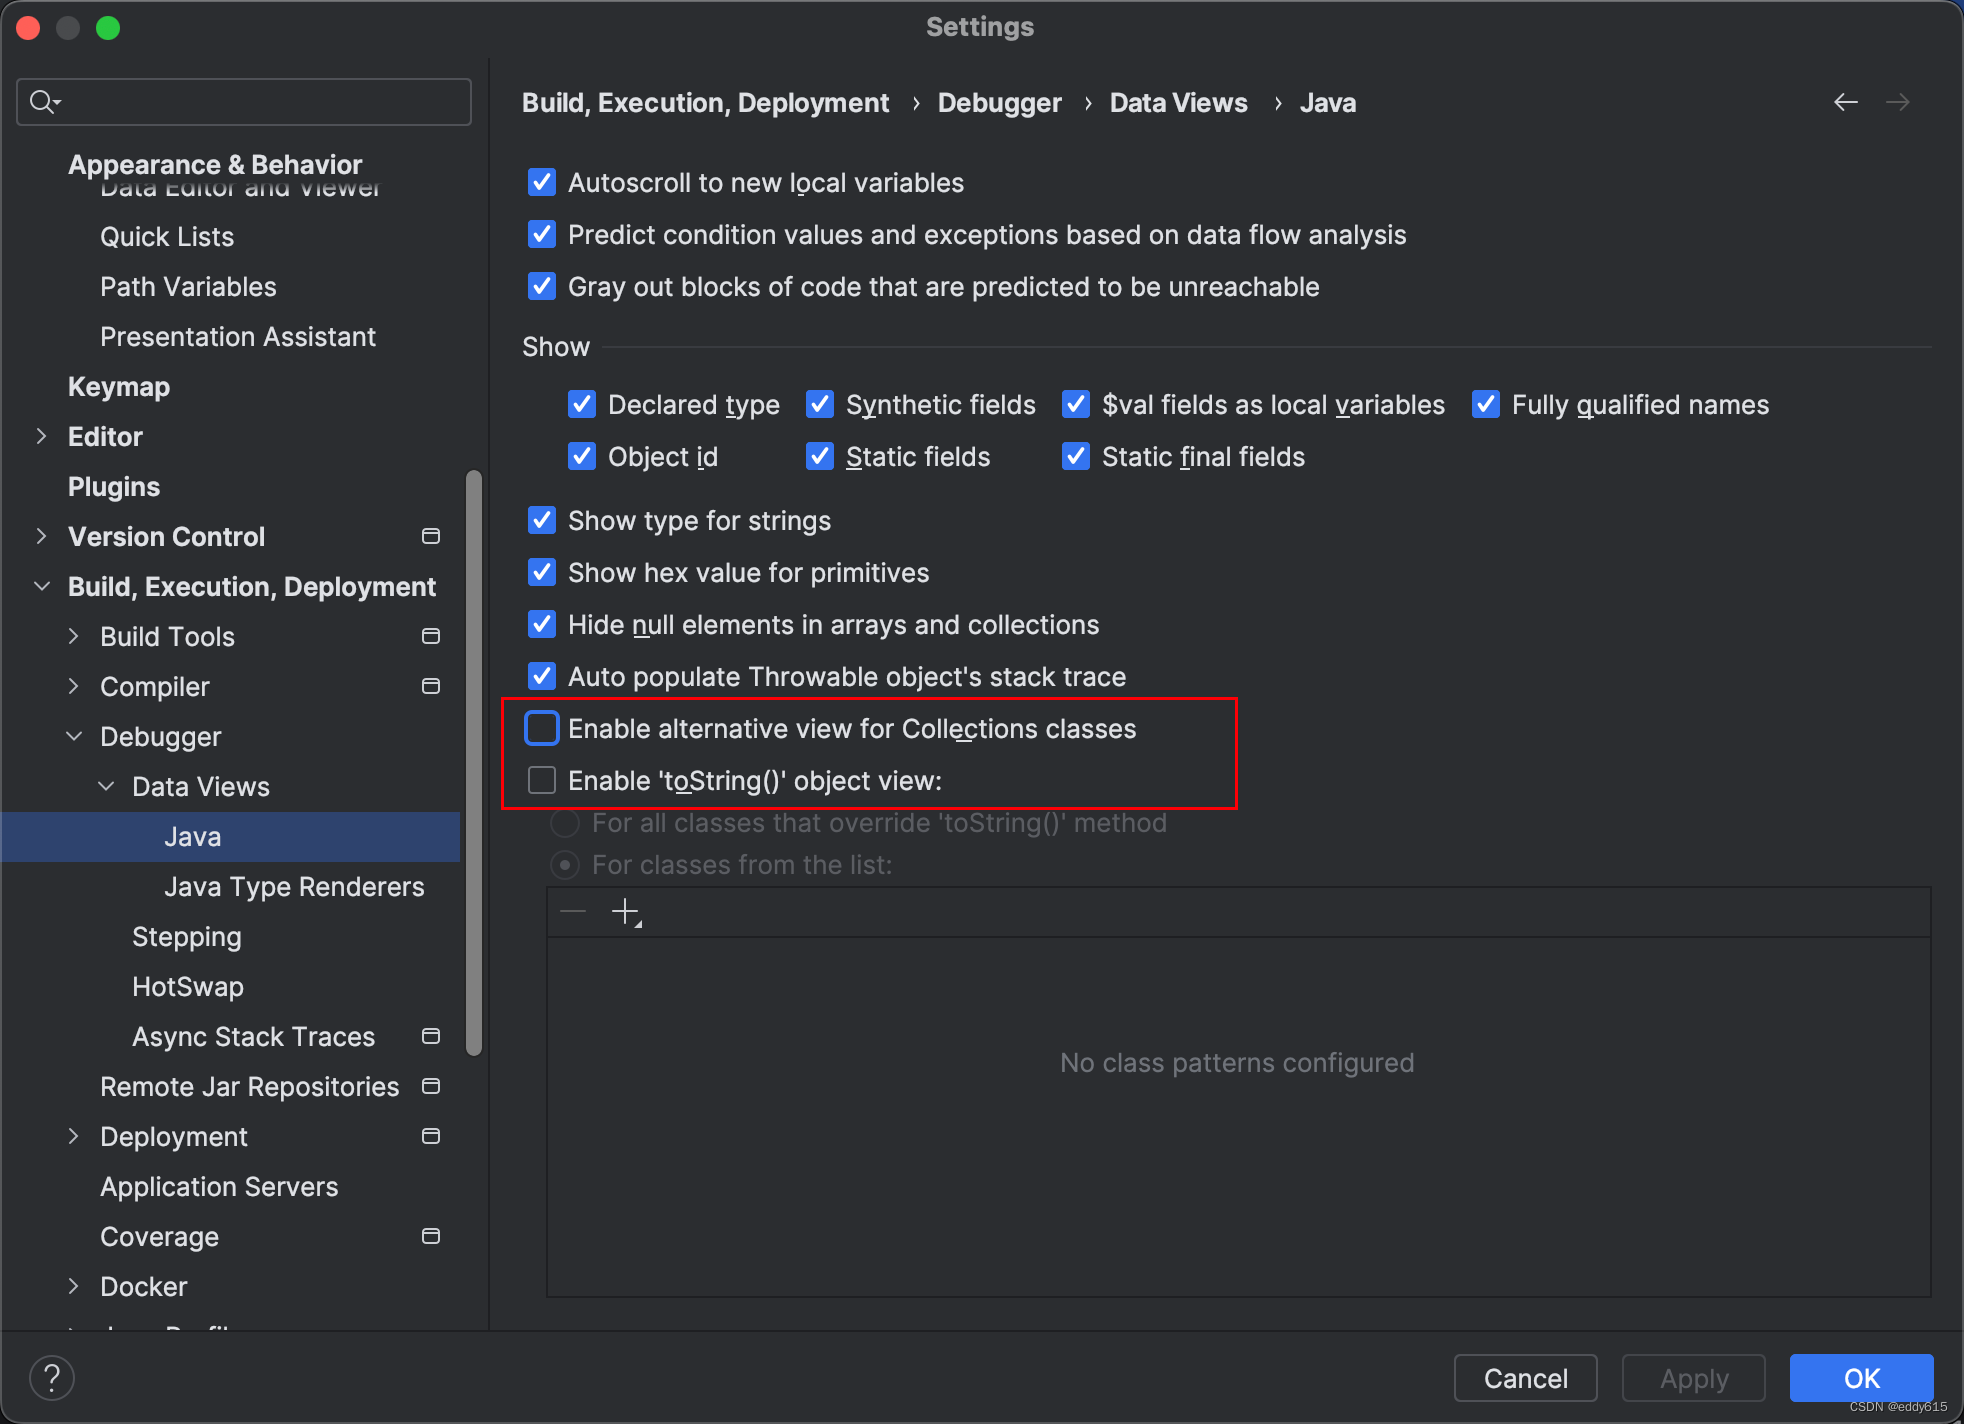Expand the Deployment tree node
This screenshot has height=1424, width=1964.
coord(73,1136)
